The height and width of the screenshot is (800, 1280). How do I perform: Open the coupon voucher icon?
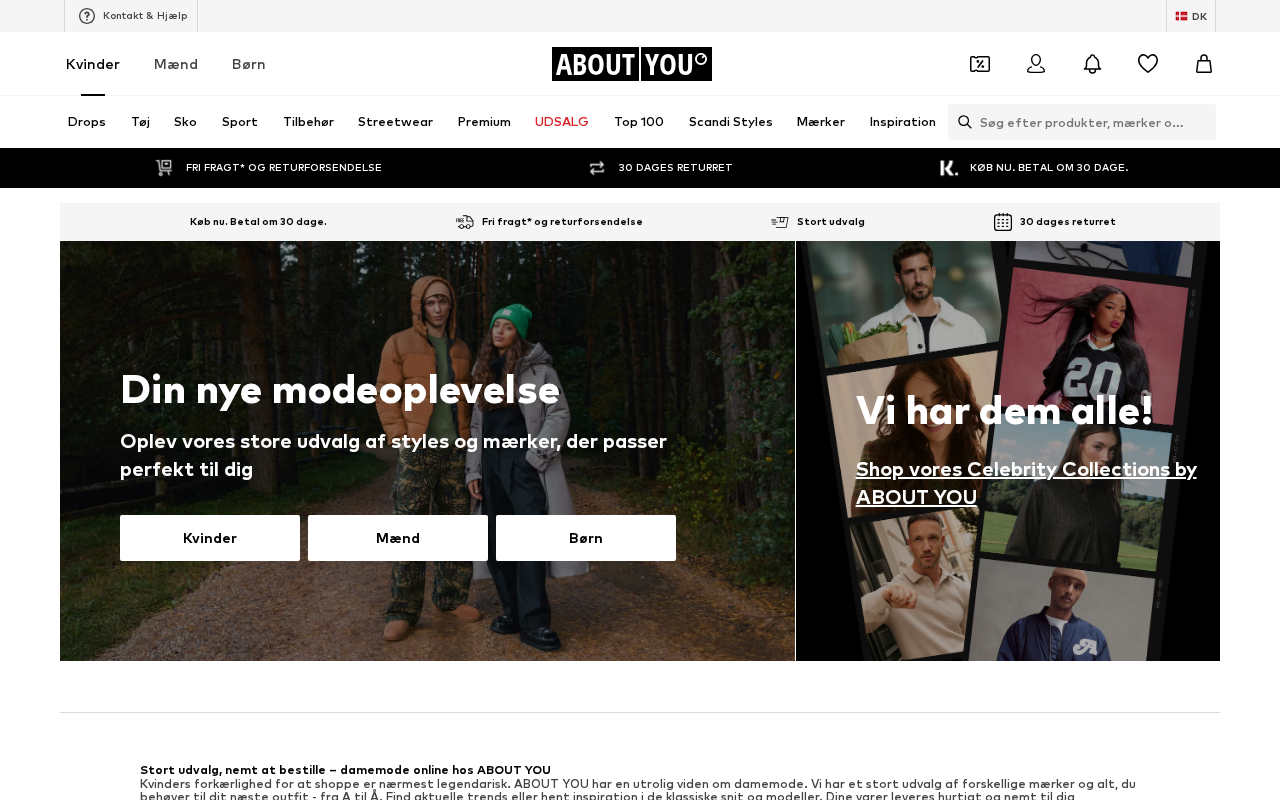[x=980, y=64]
